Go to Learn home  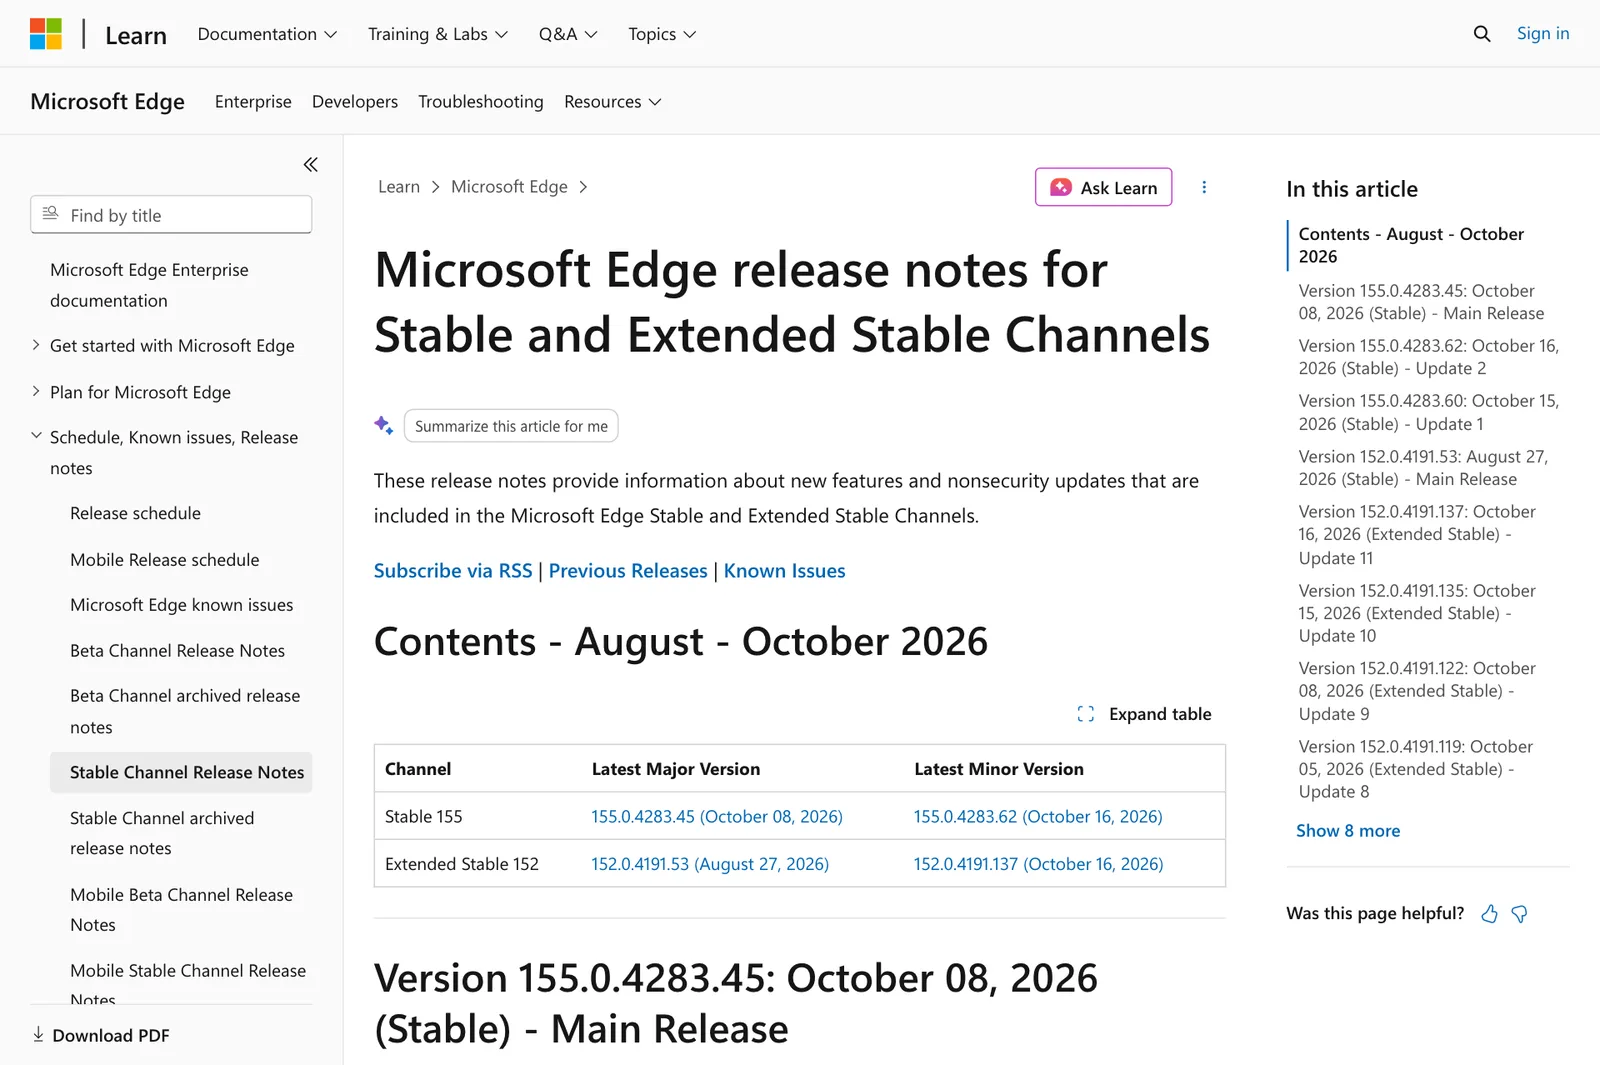(136, 35)
